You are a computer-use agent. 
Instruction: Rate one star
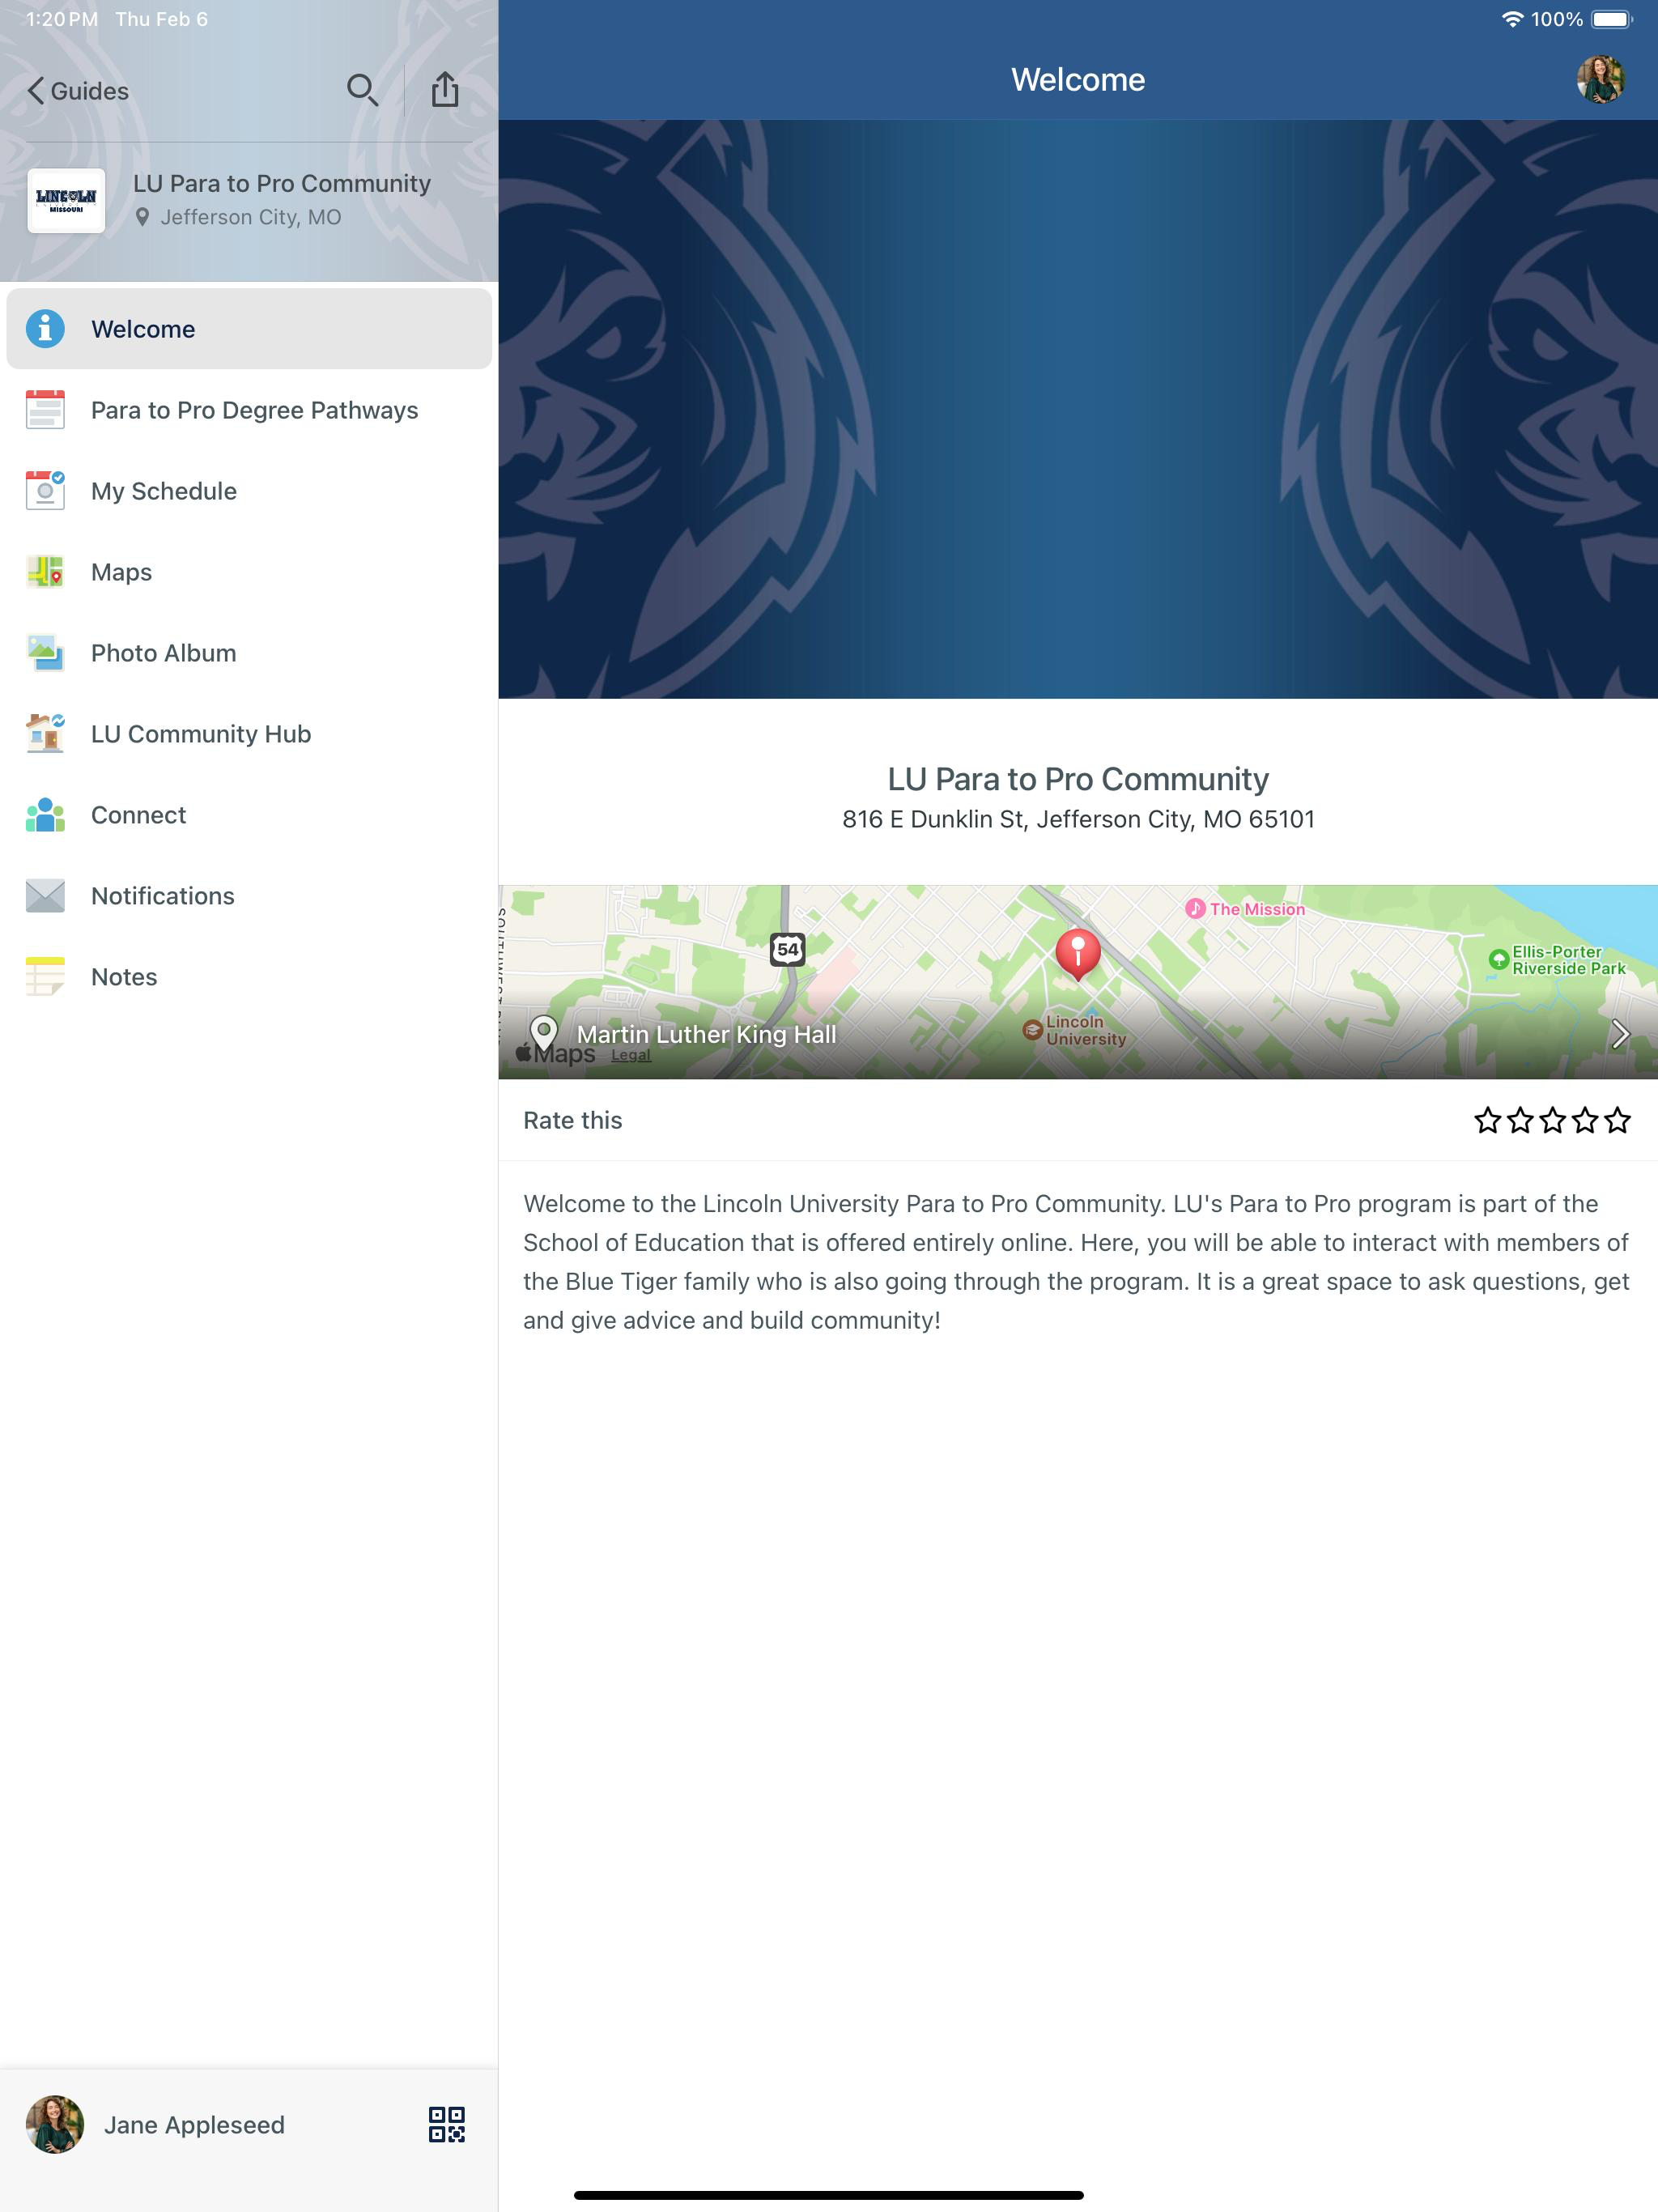pyautogui.click(x=1488, y=1120)
